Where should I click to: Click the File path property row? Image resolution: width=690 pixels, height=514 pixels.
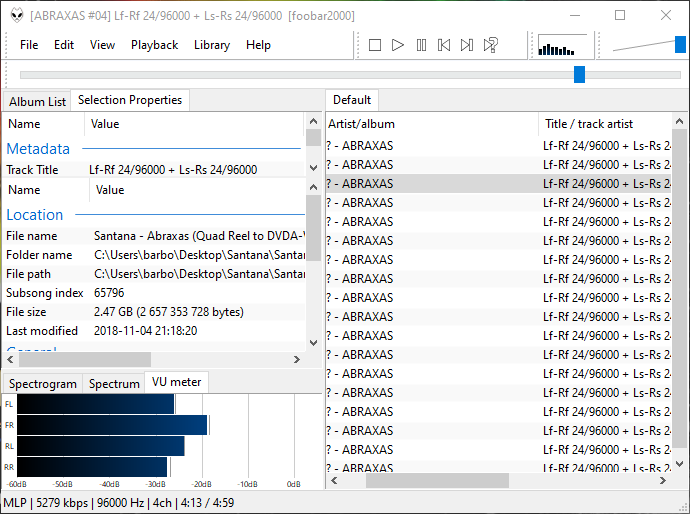tap(154, 274)
